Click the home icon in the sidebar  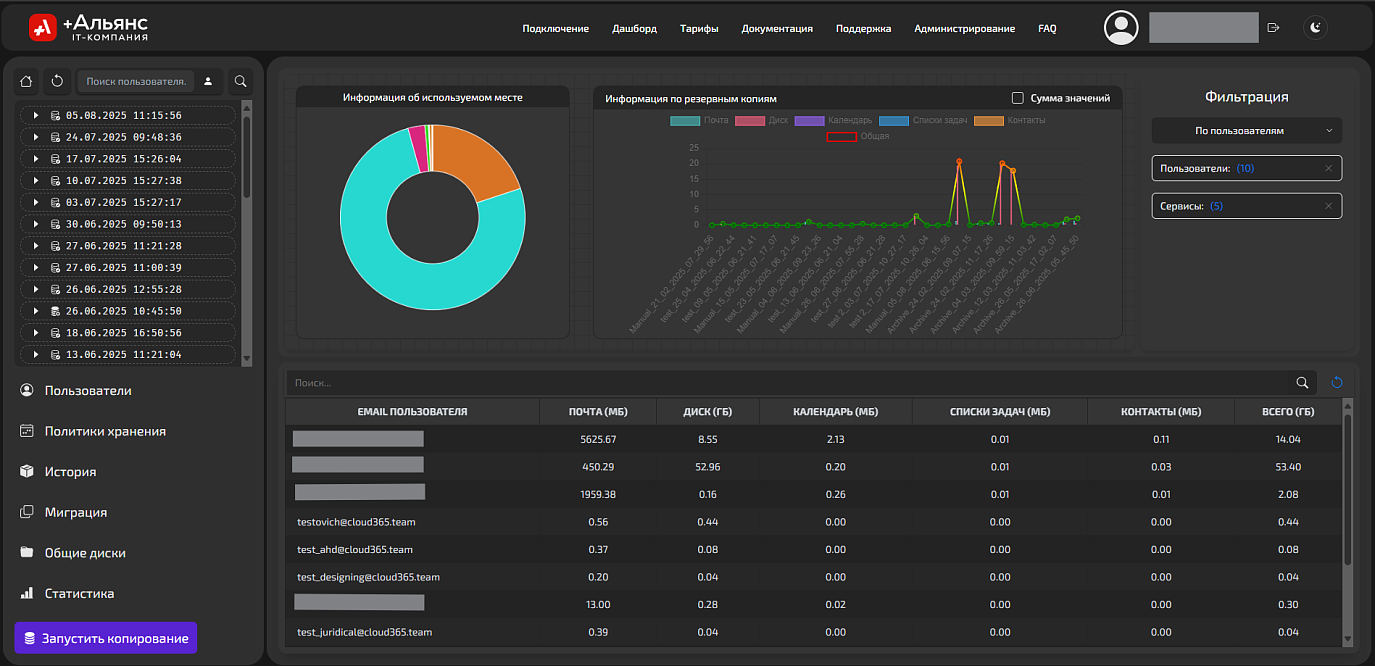(x=27, y=81)
